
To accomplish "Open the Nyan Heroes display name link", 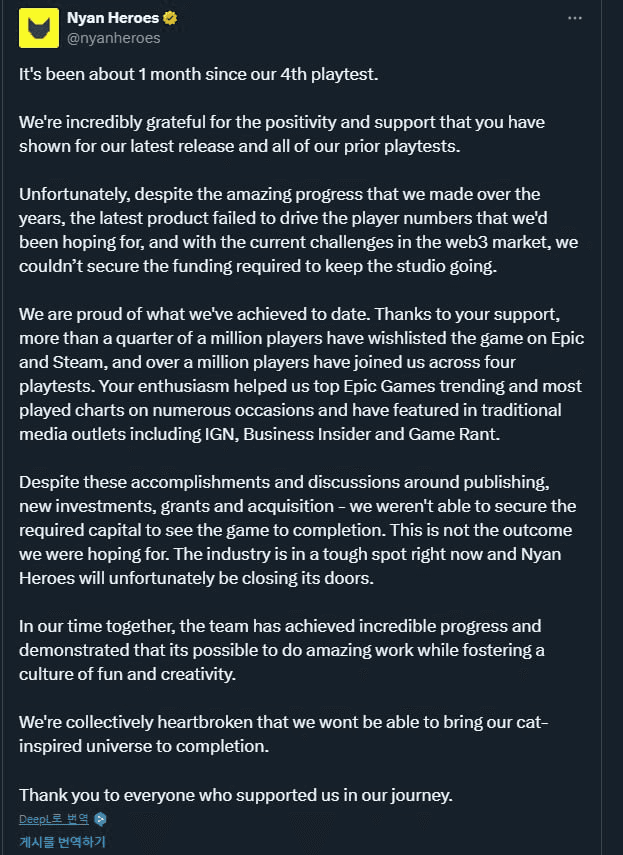I will pos(113,18).
